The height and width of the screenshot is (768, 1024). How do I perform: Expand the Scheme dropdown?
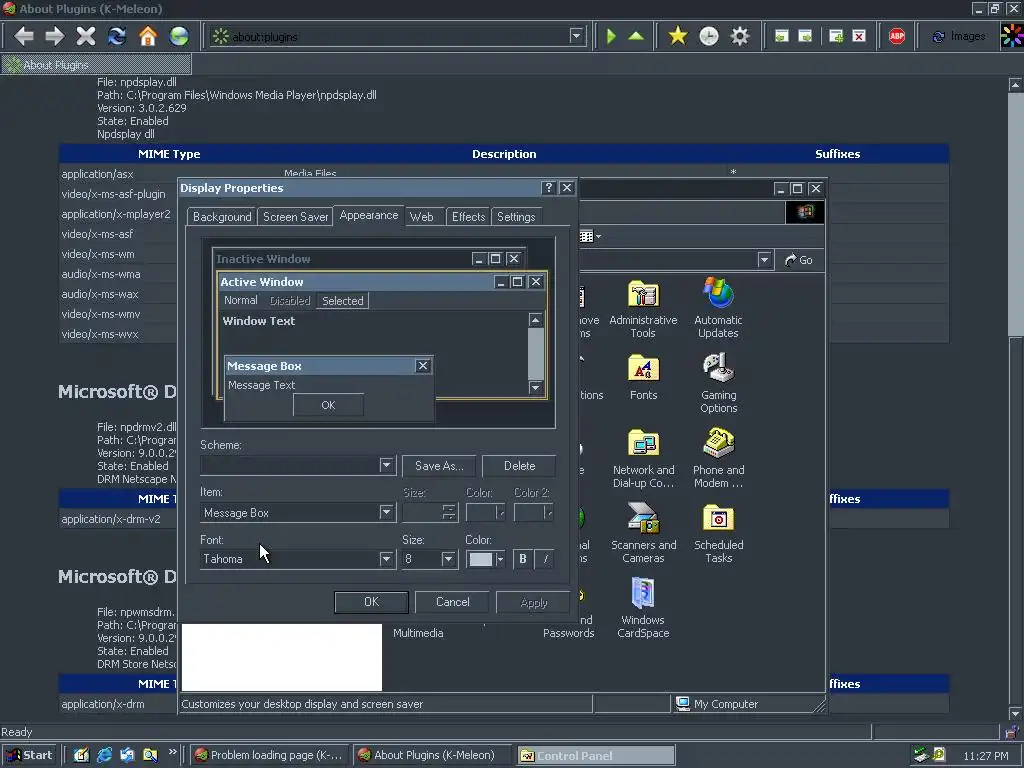point(387,466)
